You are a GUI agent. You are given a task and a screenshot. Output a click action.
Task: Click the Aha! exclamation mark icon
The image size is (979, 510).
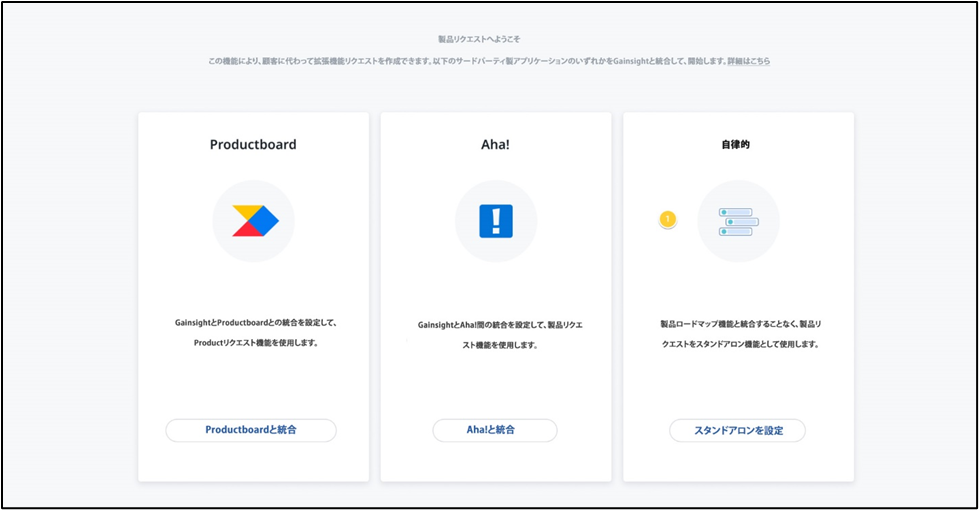pyautogui.click(x=496, y=221)
